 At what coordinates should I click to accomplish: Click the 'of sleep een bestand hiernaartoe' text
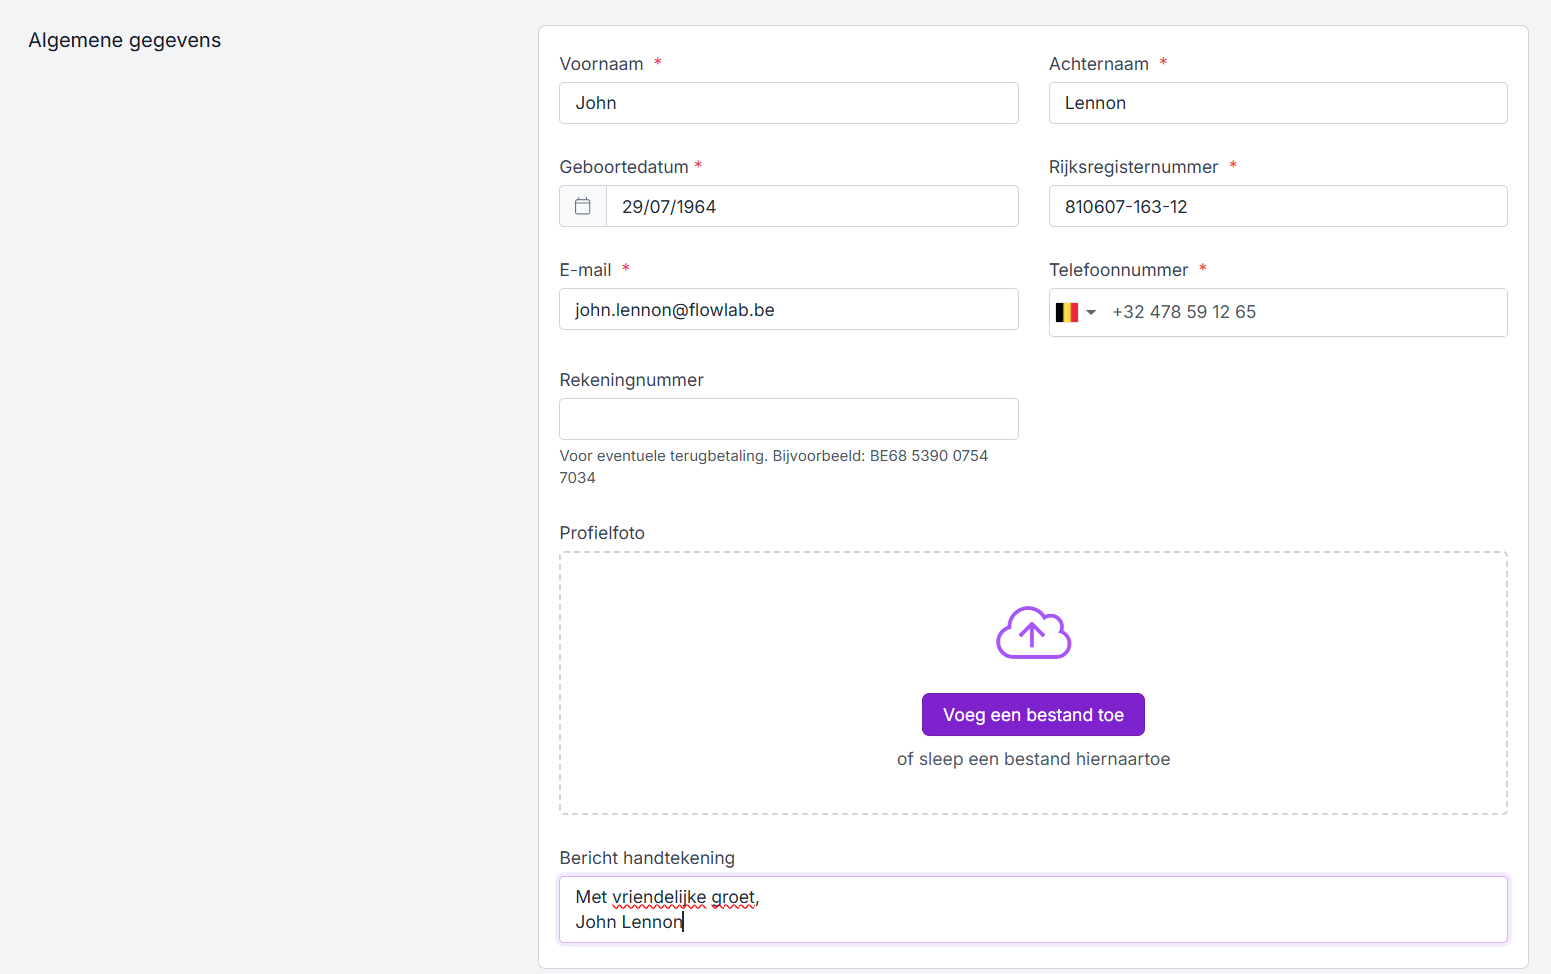pos(1033,759)
